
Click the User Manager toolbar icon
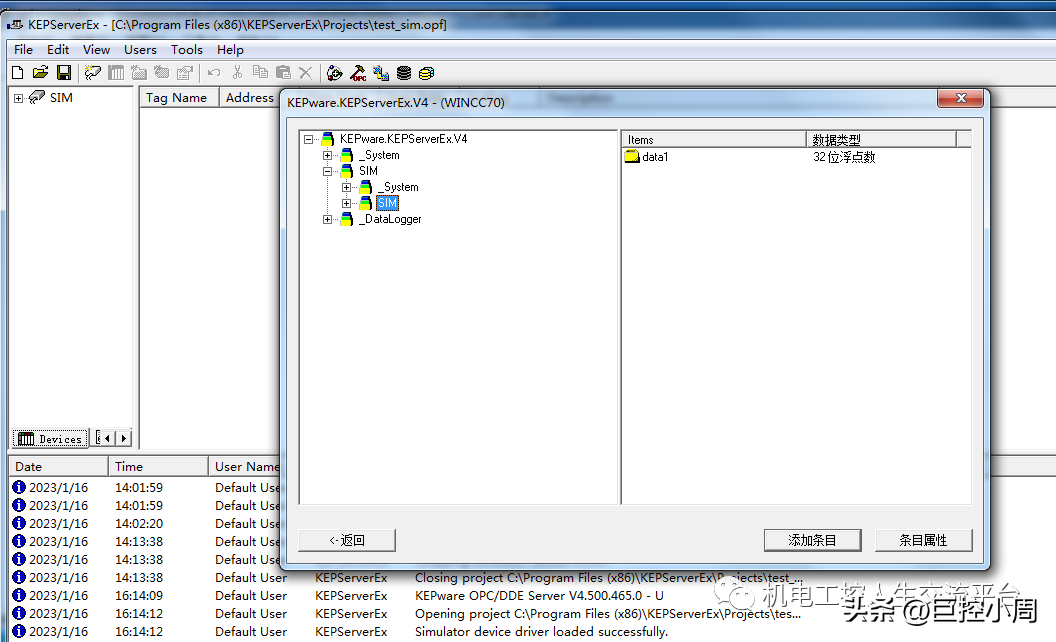click(381, 73)
